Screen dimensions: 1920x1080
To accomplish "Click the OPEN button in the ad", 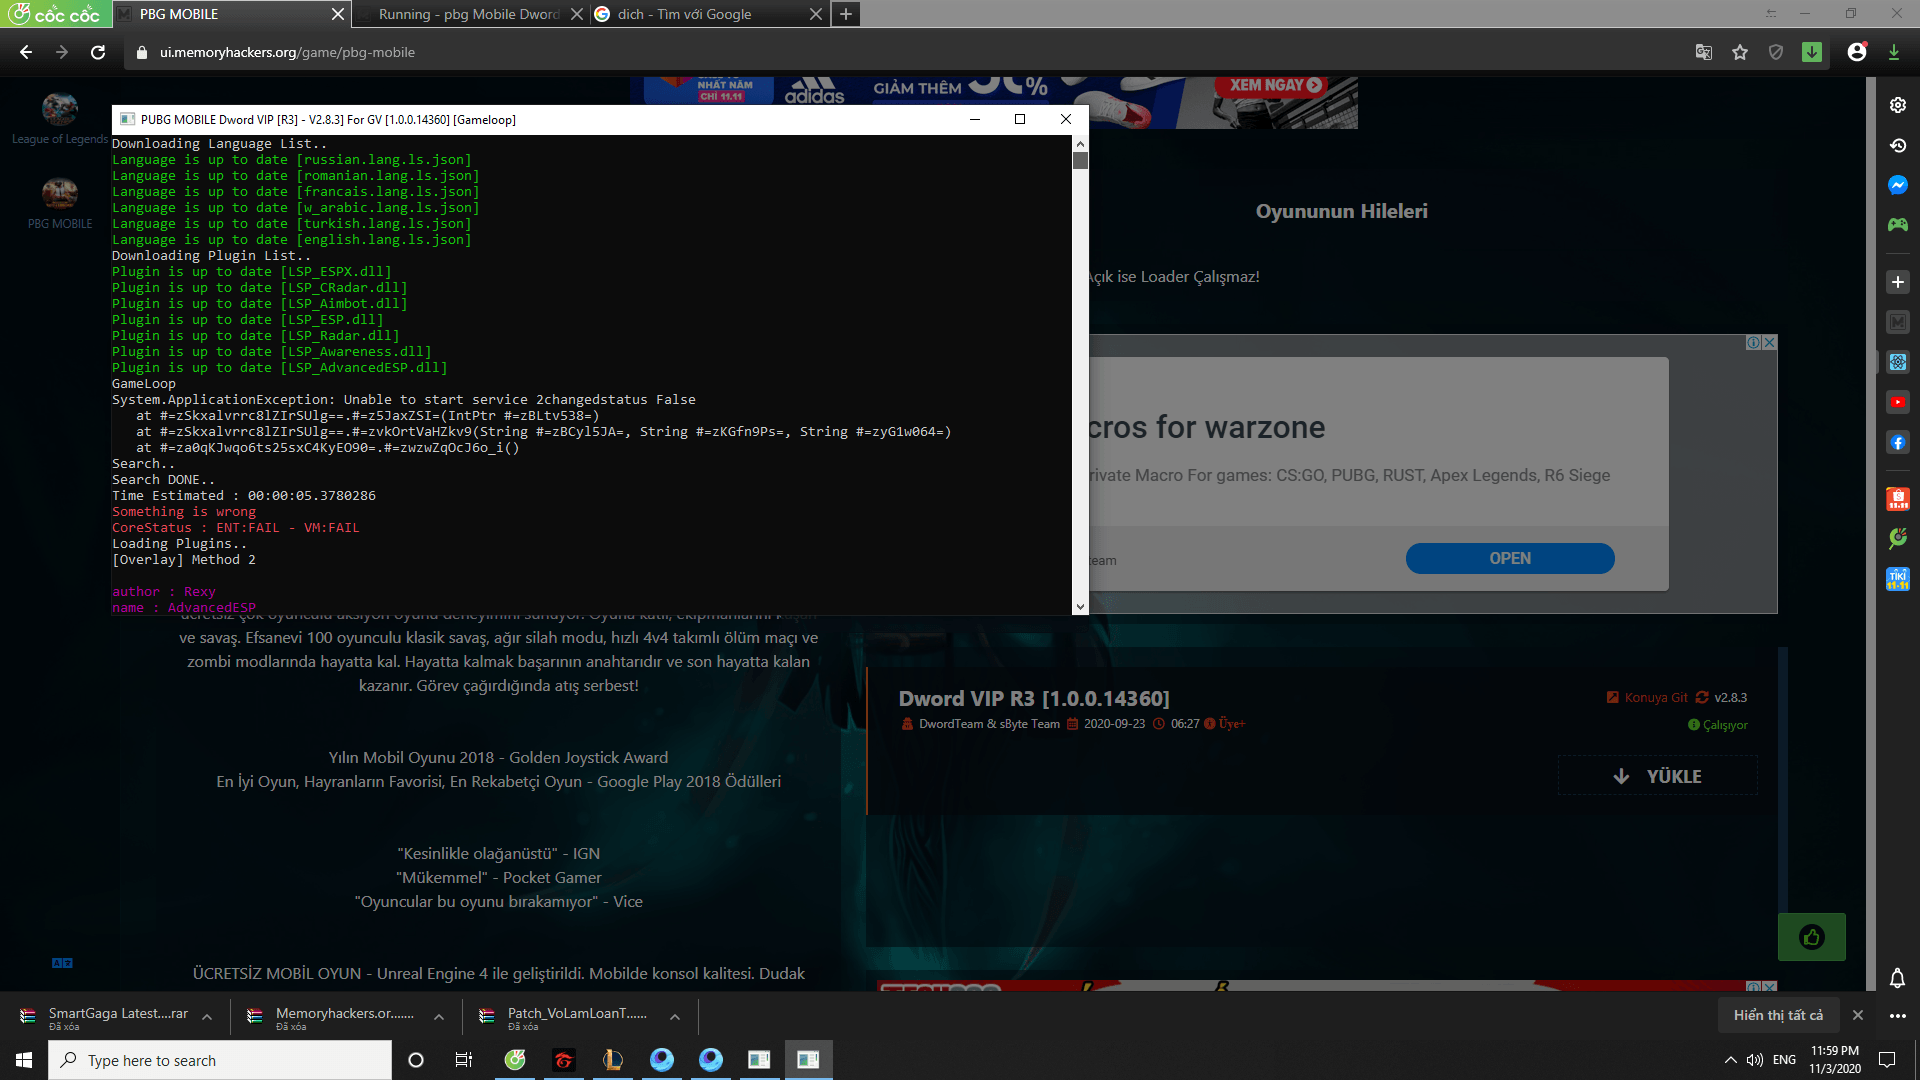I will click(x=1509, y=558).
